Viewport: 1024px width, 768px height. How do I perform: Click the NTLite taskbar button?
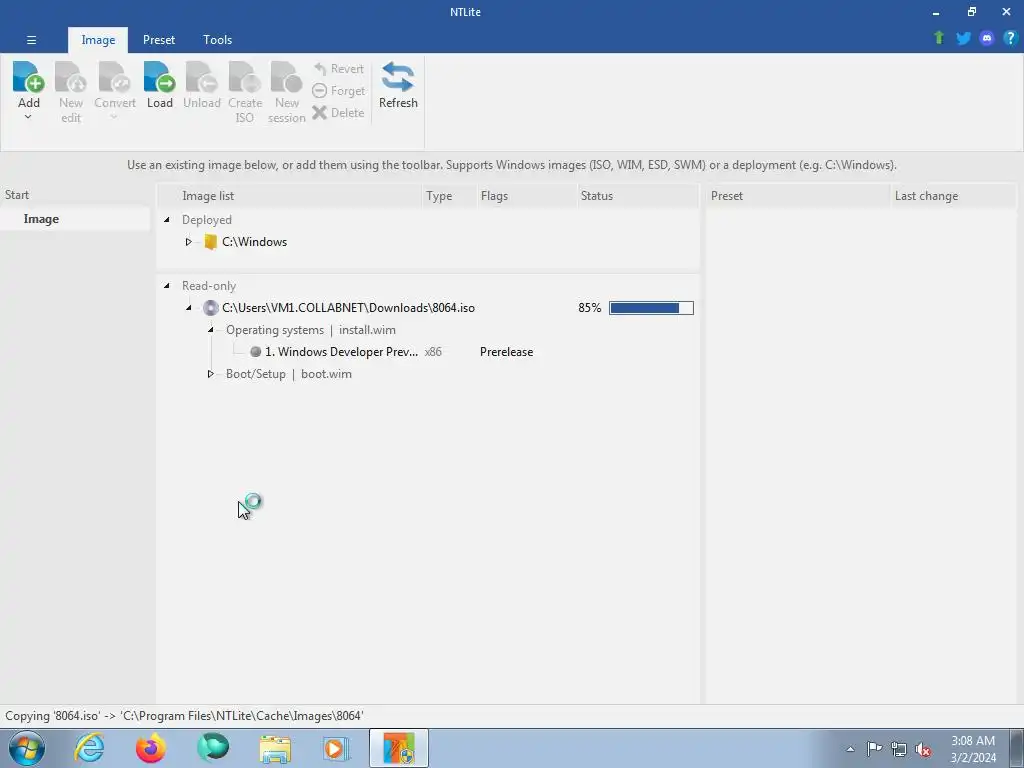(399, 748)
